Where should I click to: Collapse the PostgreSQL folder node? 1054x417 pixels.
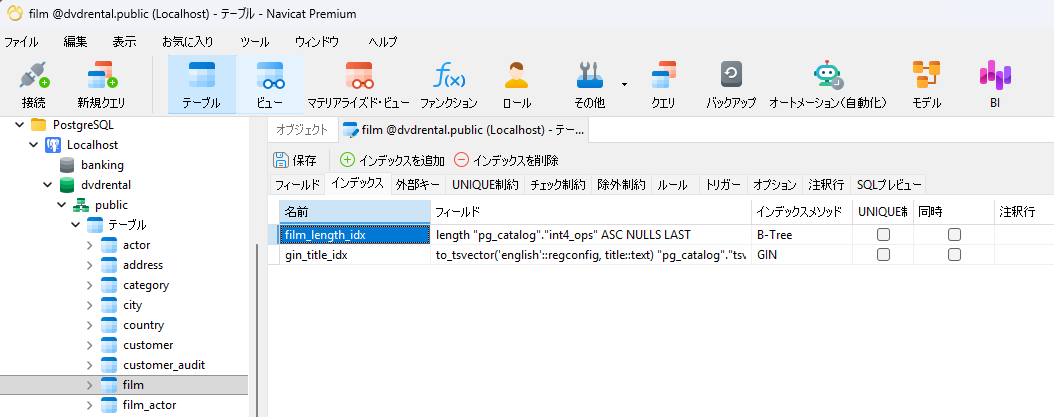(x=19, y=124)
